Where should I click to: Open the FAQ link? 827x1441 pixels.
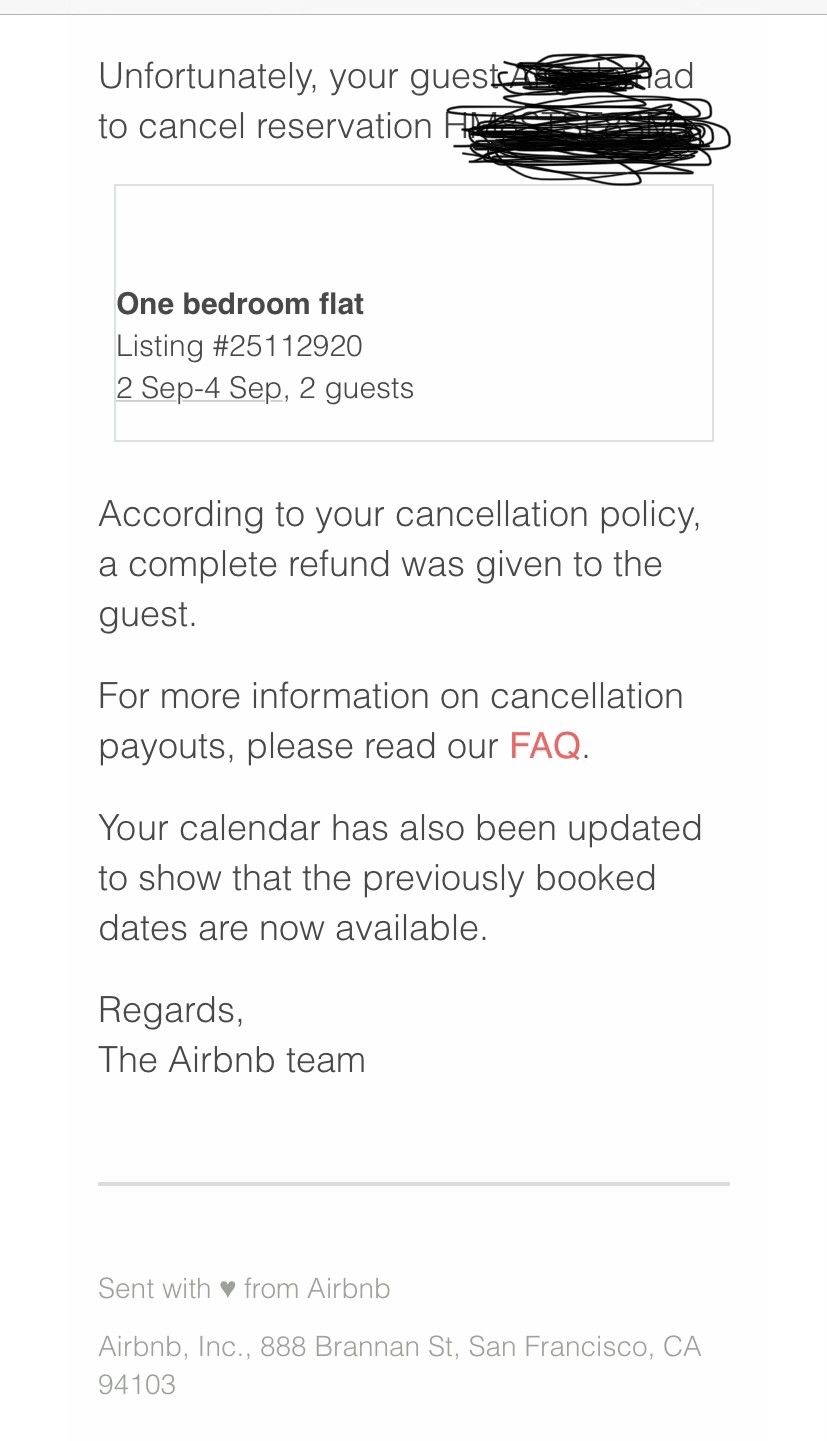pyautogui.click(x=544, y=746)
